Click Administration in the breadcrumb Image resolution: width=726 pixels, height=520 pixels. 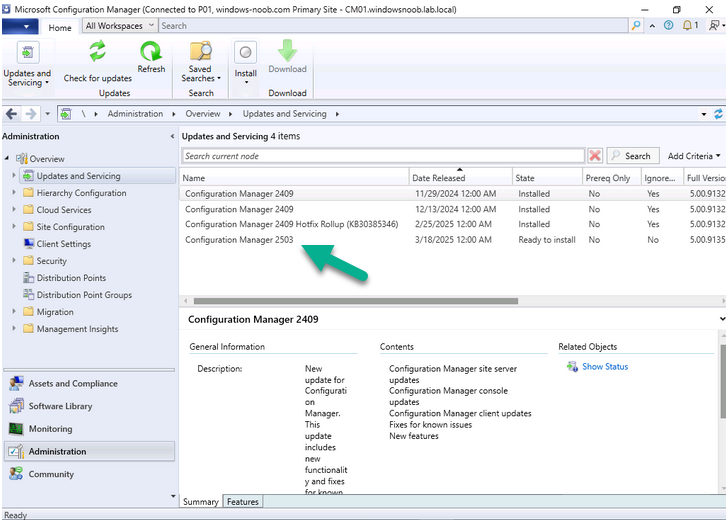[135, 114]
